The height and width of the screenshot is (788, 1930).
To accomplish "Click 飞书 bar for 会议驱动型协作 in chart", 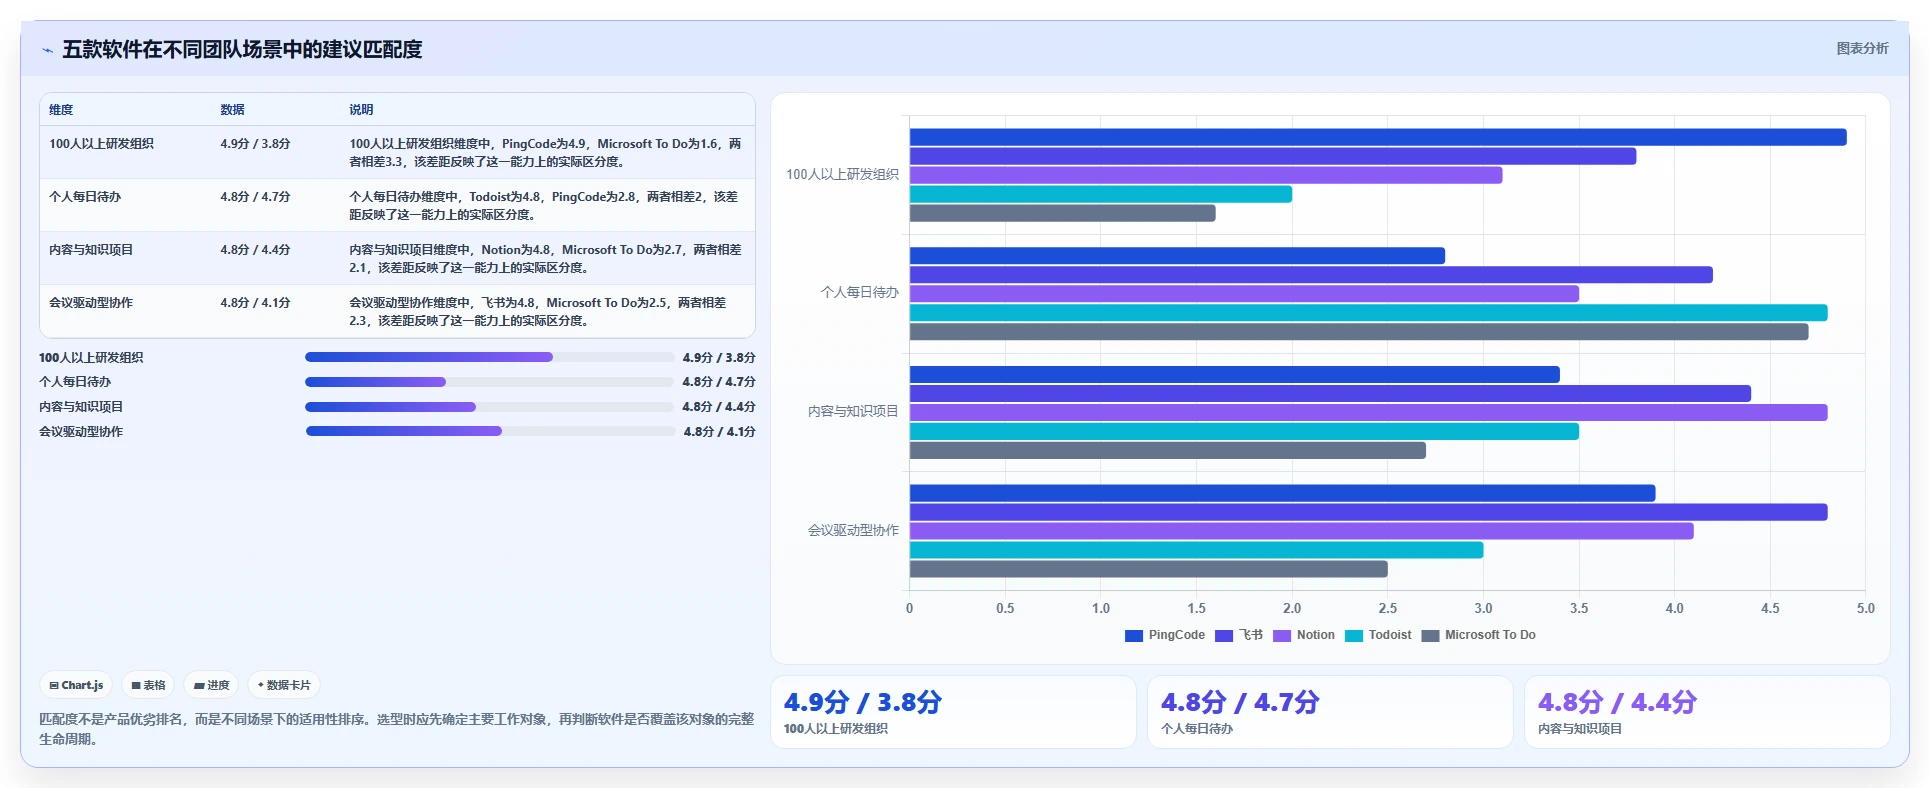I will tap(1369, 512).
